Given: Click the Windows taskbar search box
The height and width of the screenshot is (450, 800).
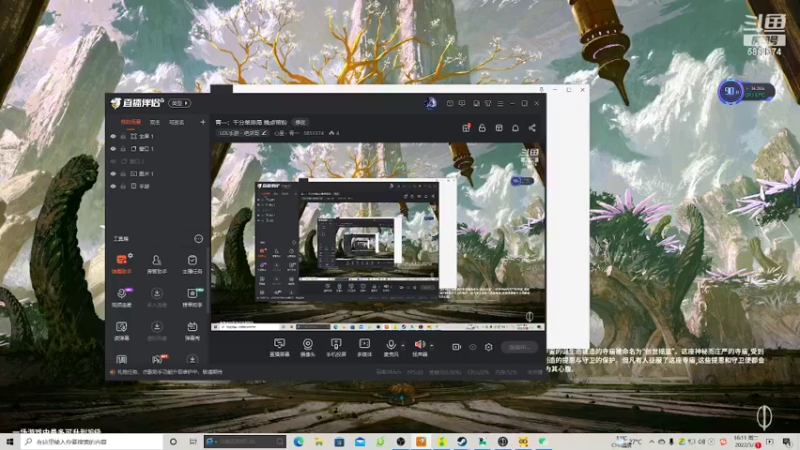Looking at the screenshot, I should pyautogui.click(x=92, y=441).
